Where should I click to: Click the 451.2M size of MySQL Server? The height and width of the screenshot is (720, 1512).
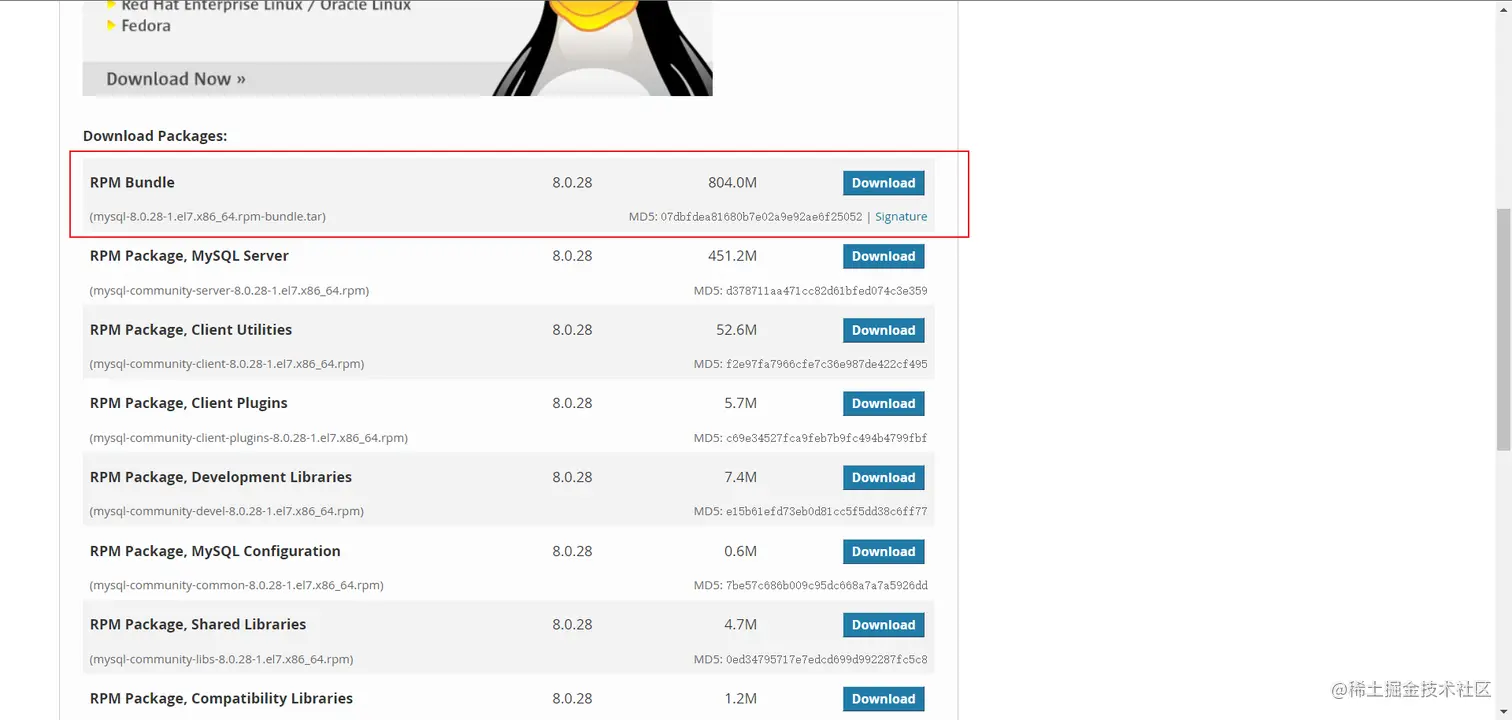tap(732, 256)
